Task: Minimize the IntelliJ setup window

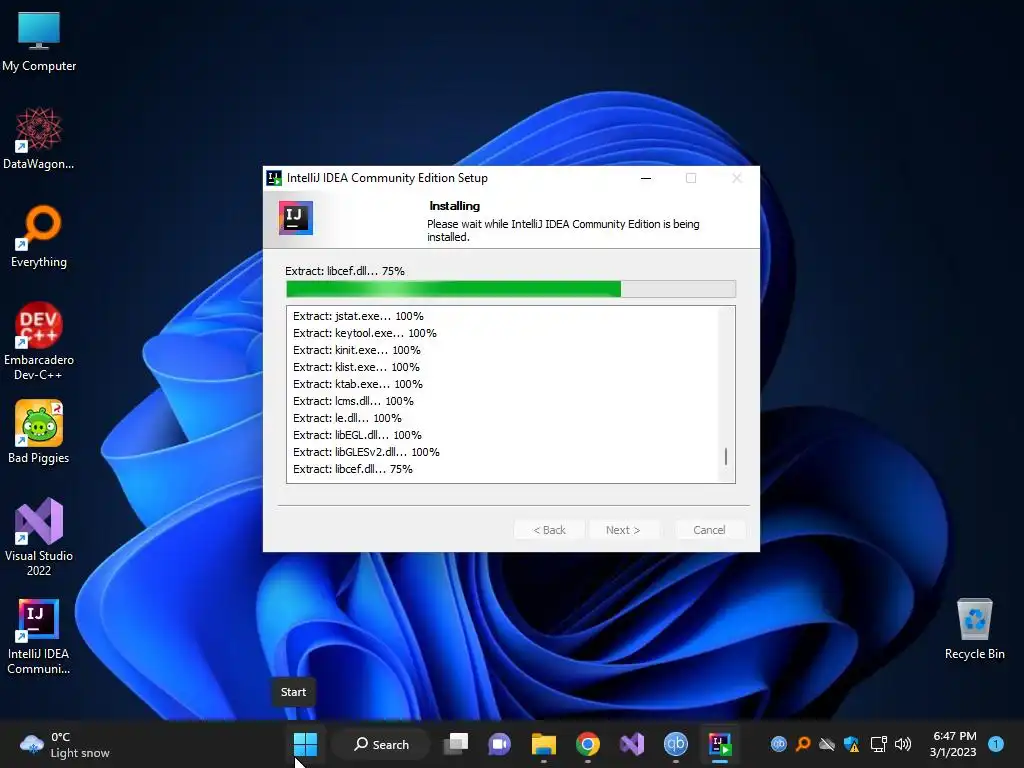Action: click(x=646, y=178)
